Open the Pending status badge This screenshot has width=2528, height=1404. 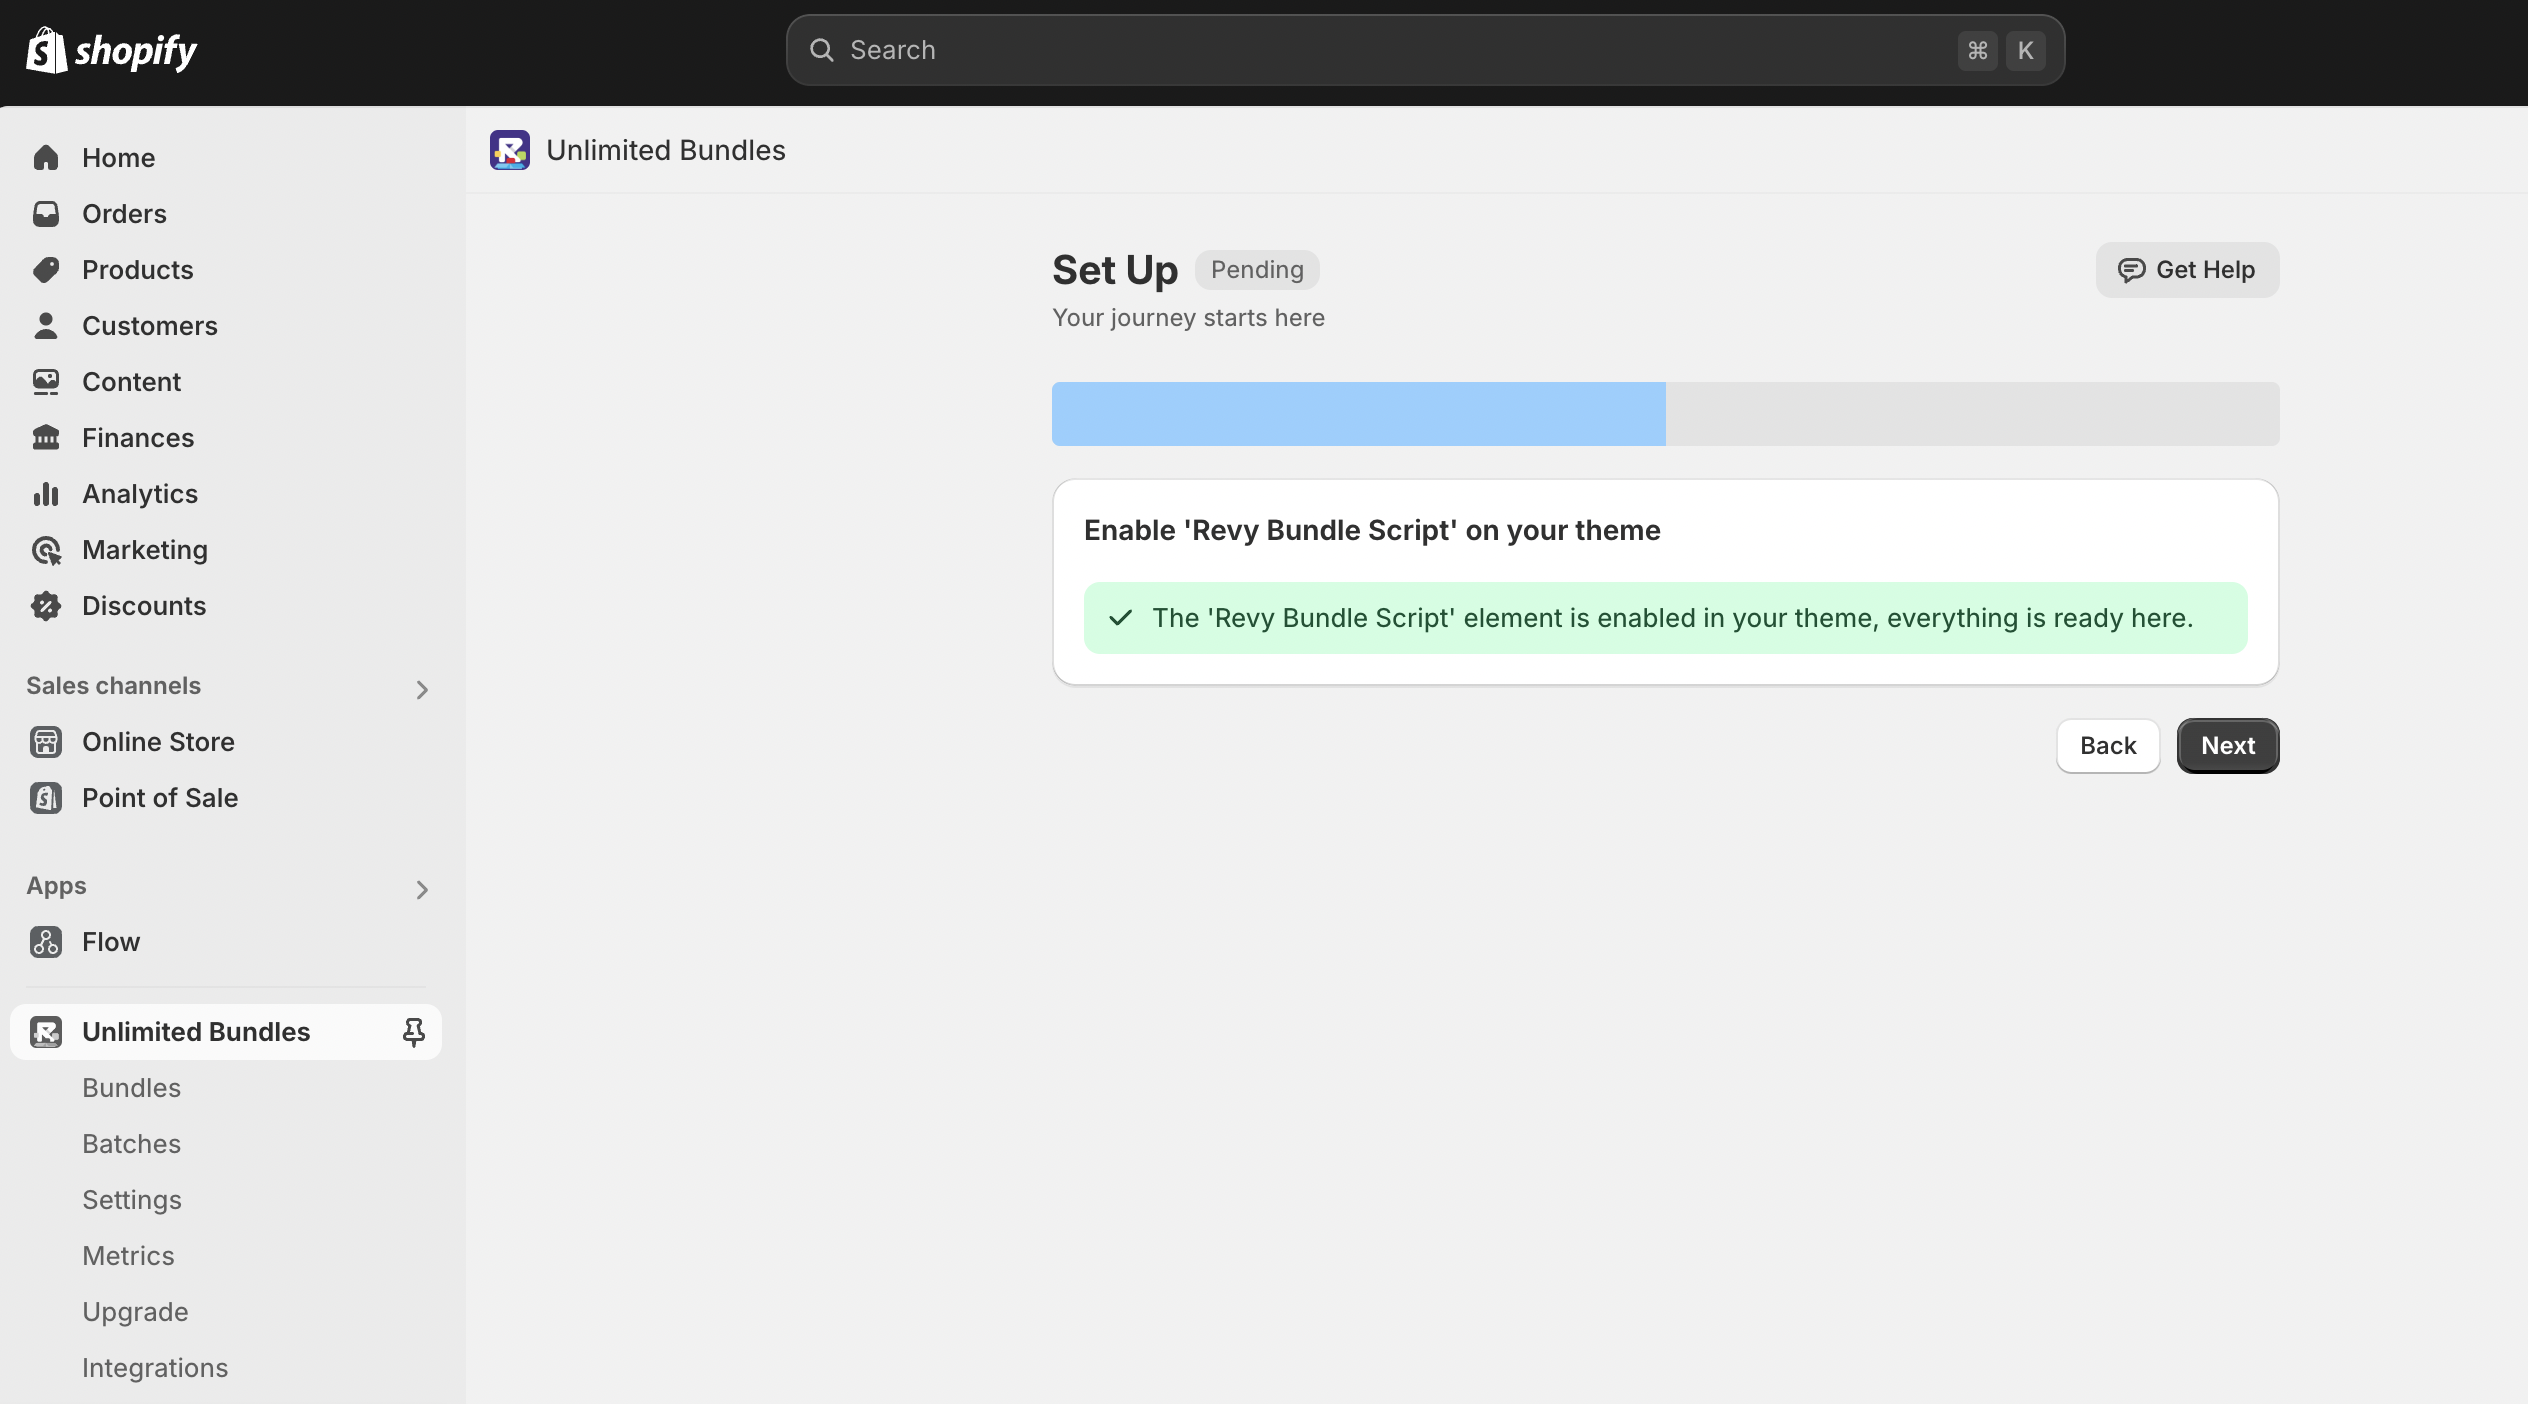(x=1256, y=269)
